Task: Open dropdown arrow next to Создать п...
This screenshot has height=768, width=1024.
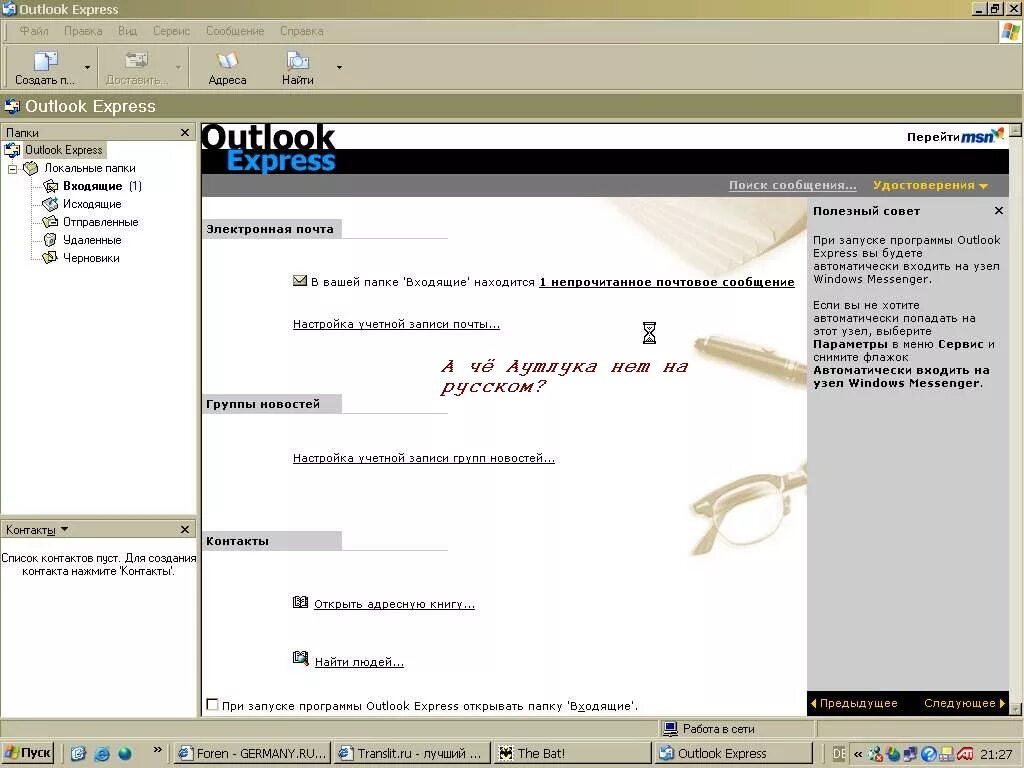Action: tap(88, 67)
